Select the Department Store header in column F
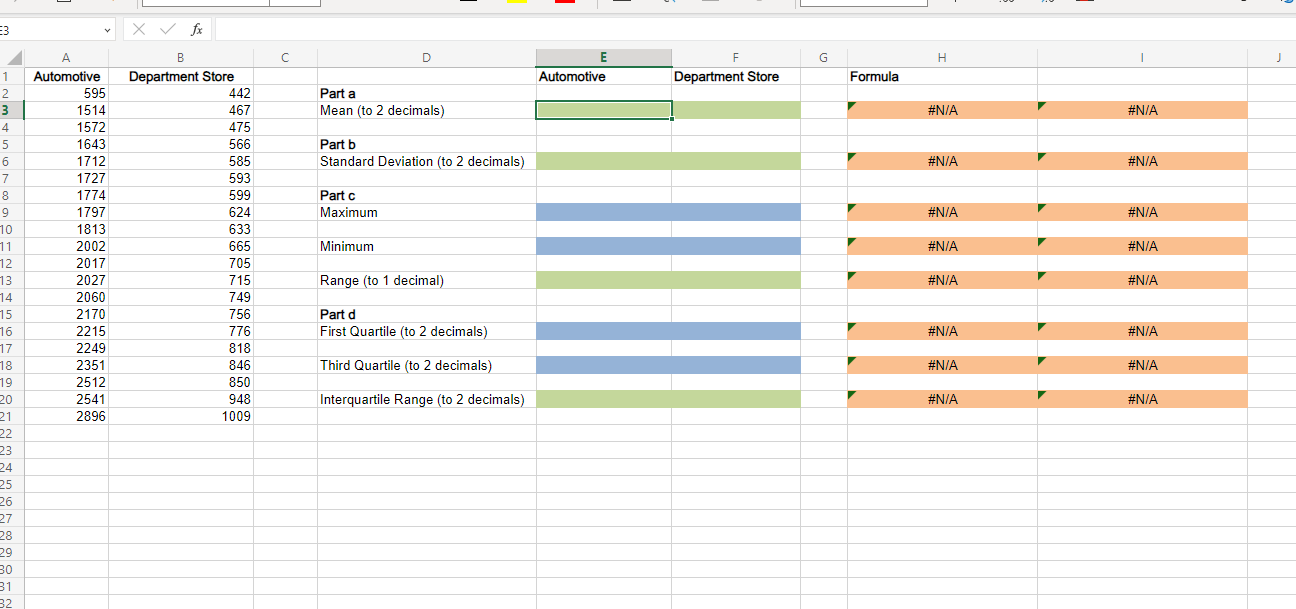 (735, 76)
